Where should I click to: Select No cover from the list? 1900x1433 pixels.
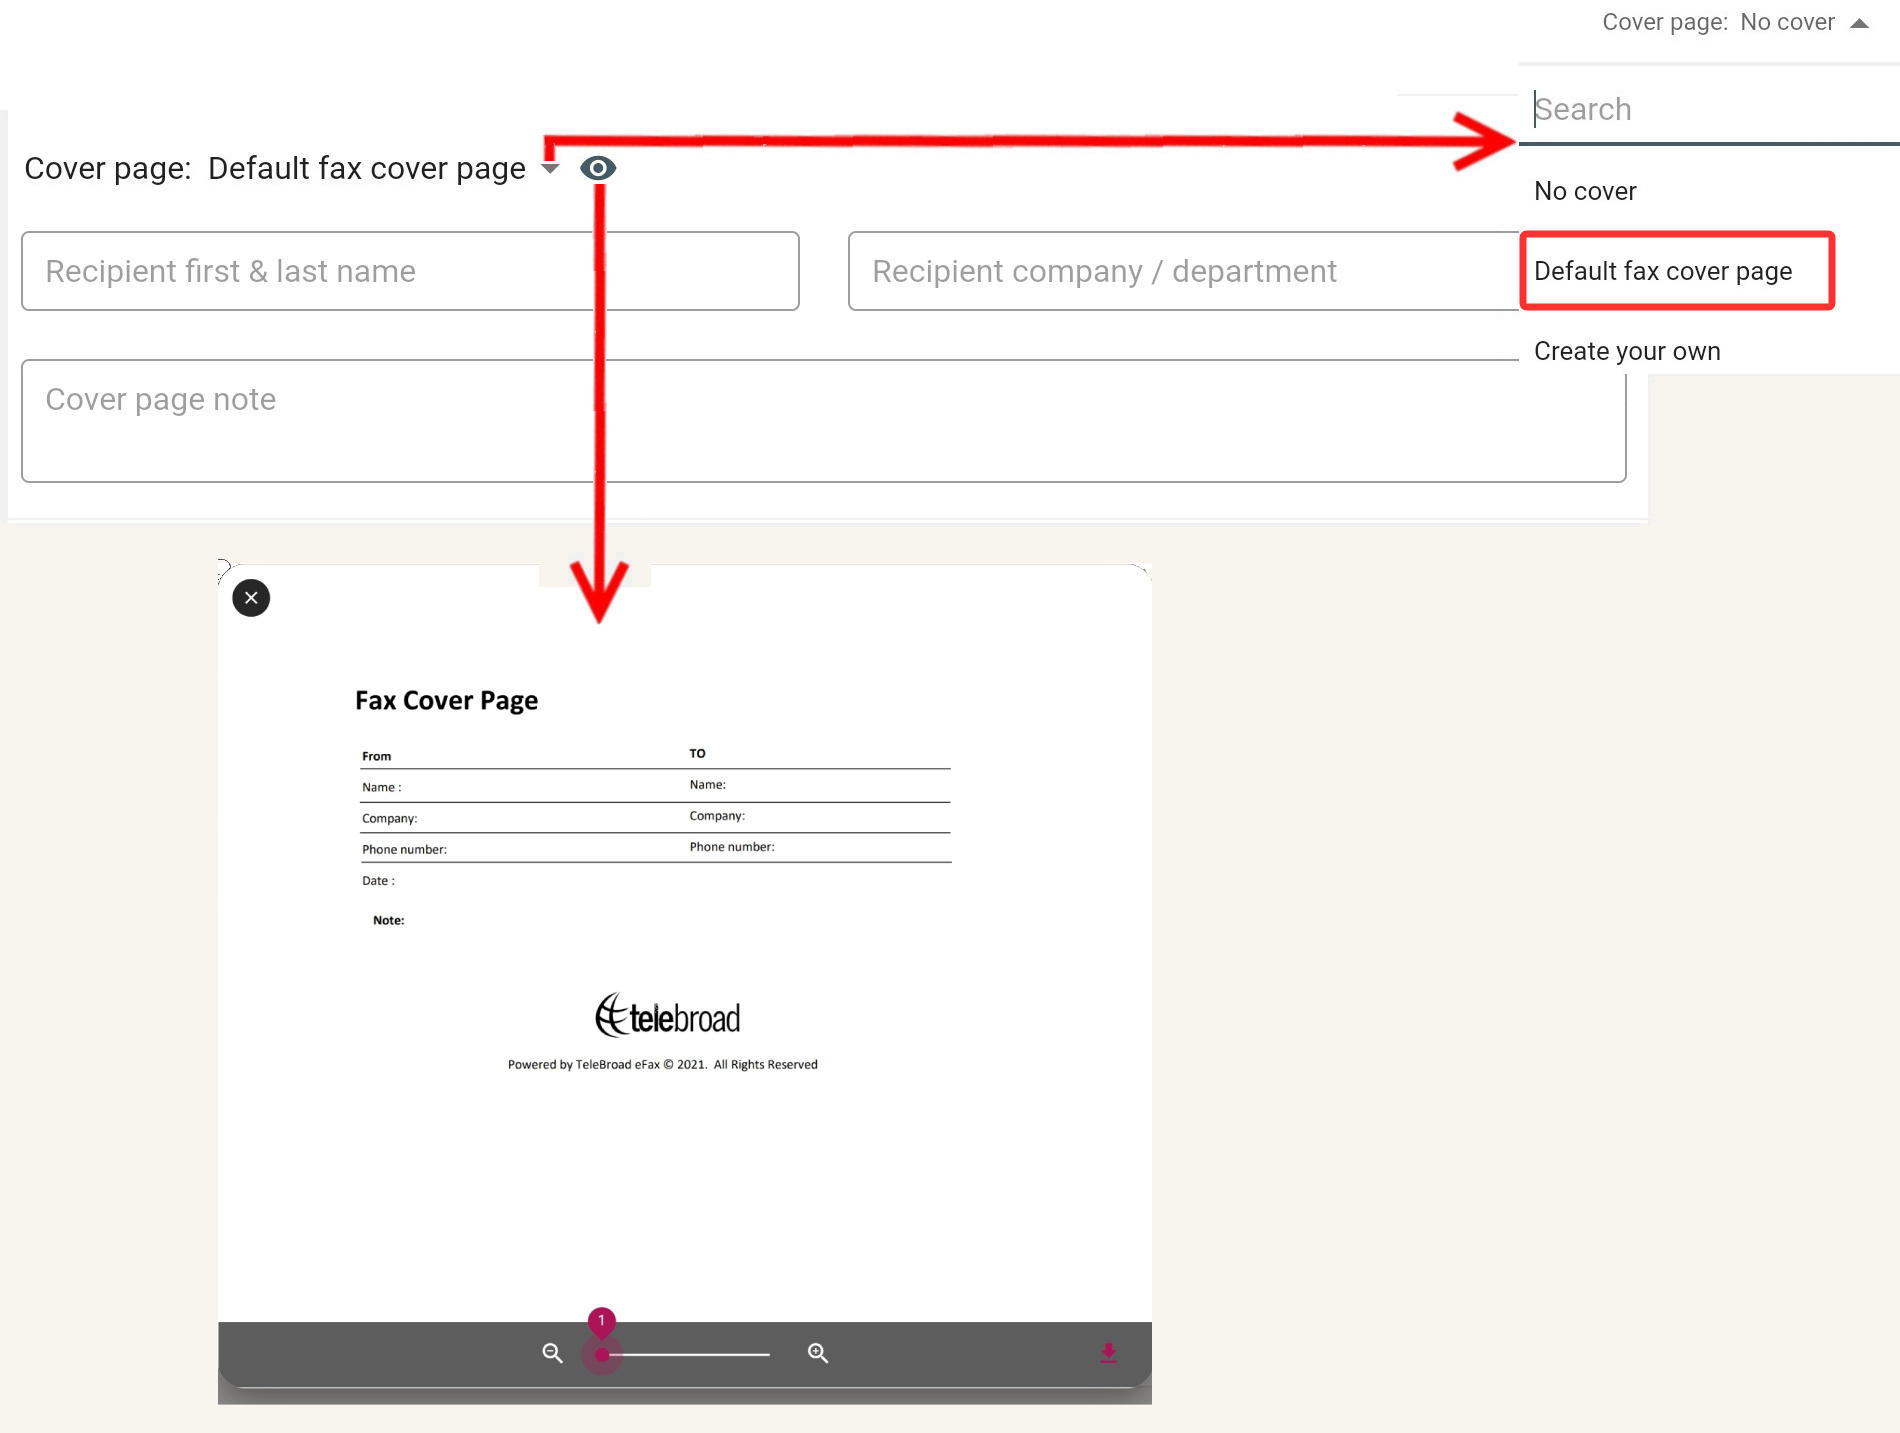click(x=1585, y=191)
